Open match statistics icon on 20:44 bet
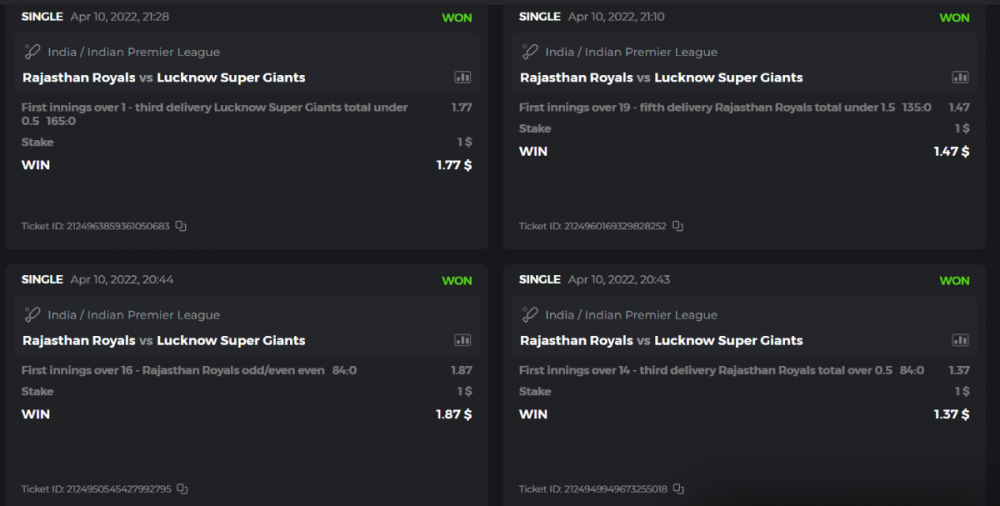This screenshot has height=506, width=1000. pos(462,340)
